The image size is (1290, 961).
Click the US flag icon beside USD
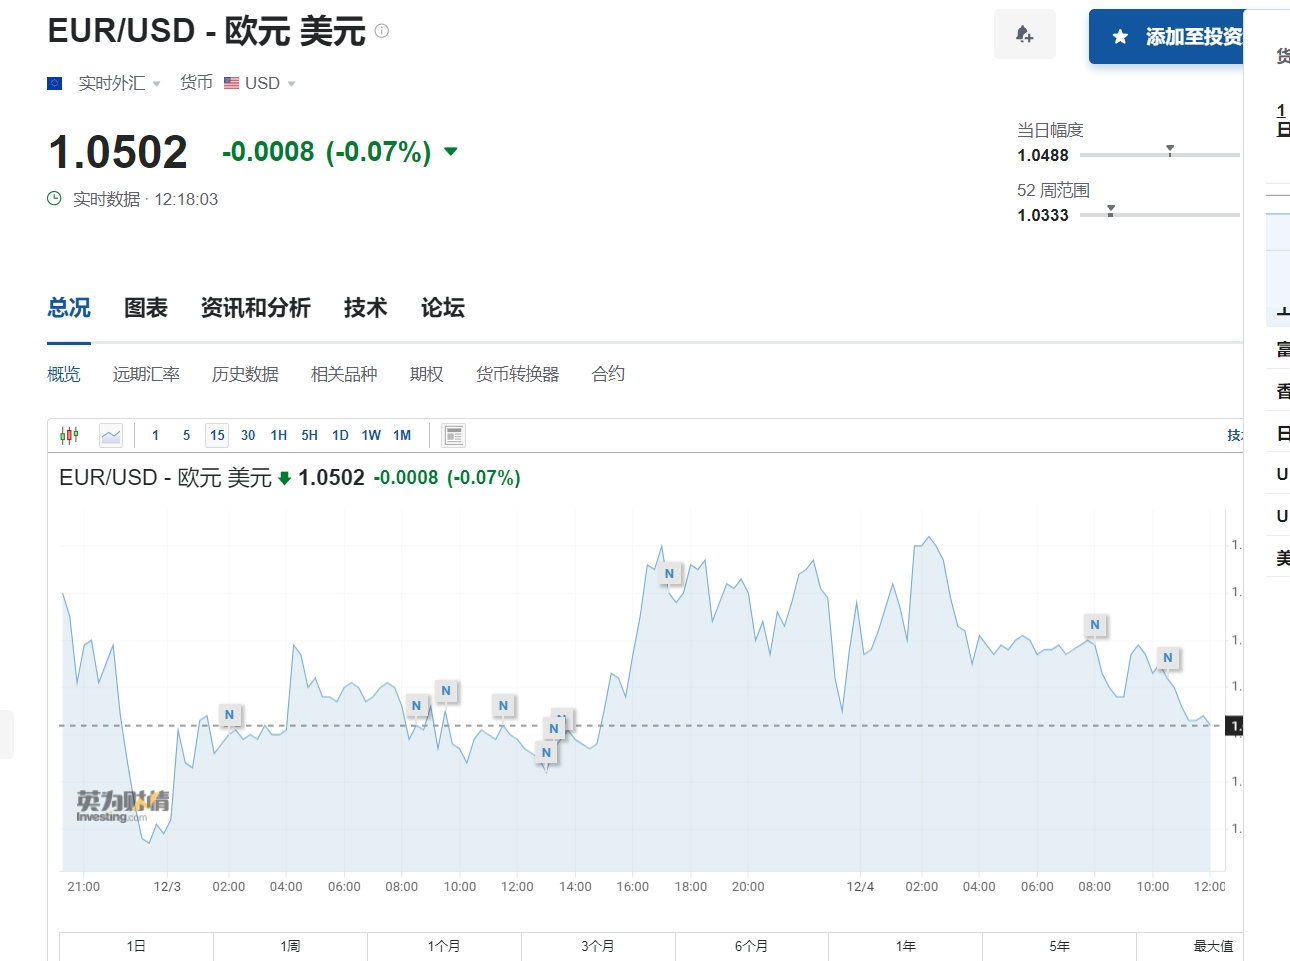tap(231, 83)
